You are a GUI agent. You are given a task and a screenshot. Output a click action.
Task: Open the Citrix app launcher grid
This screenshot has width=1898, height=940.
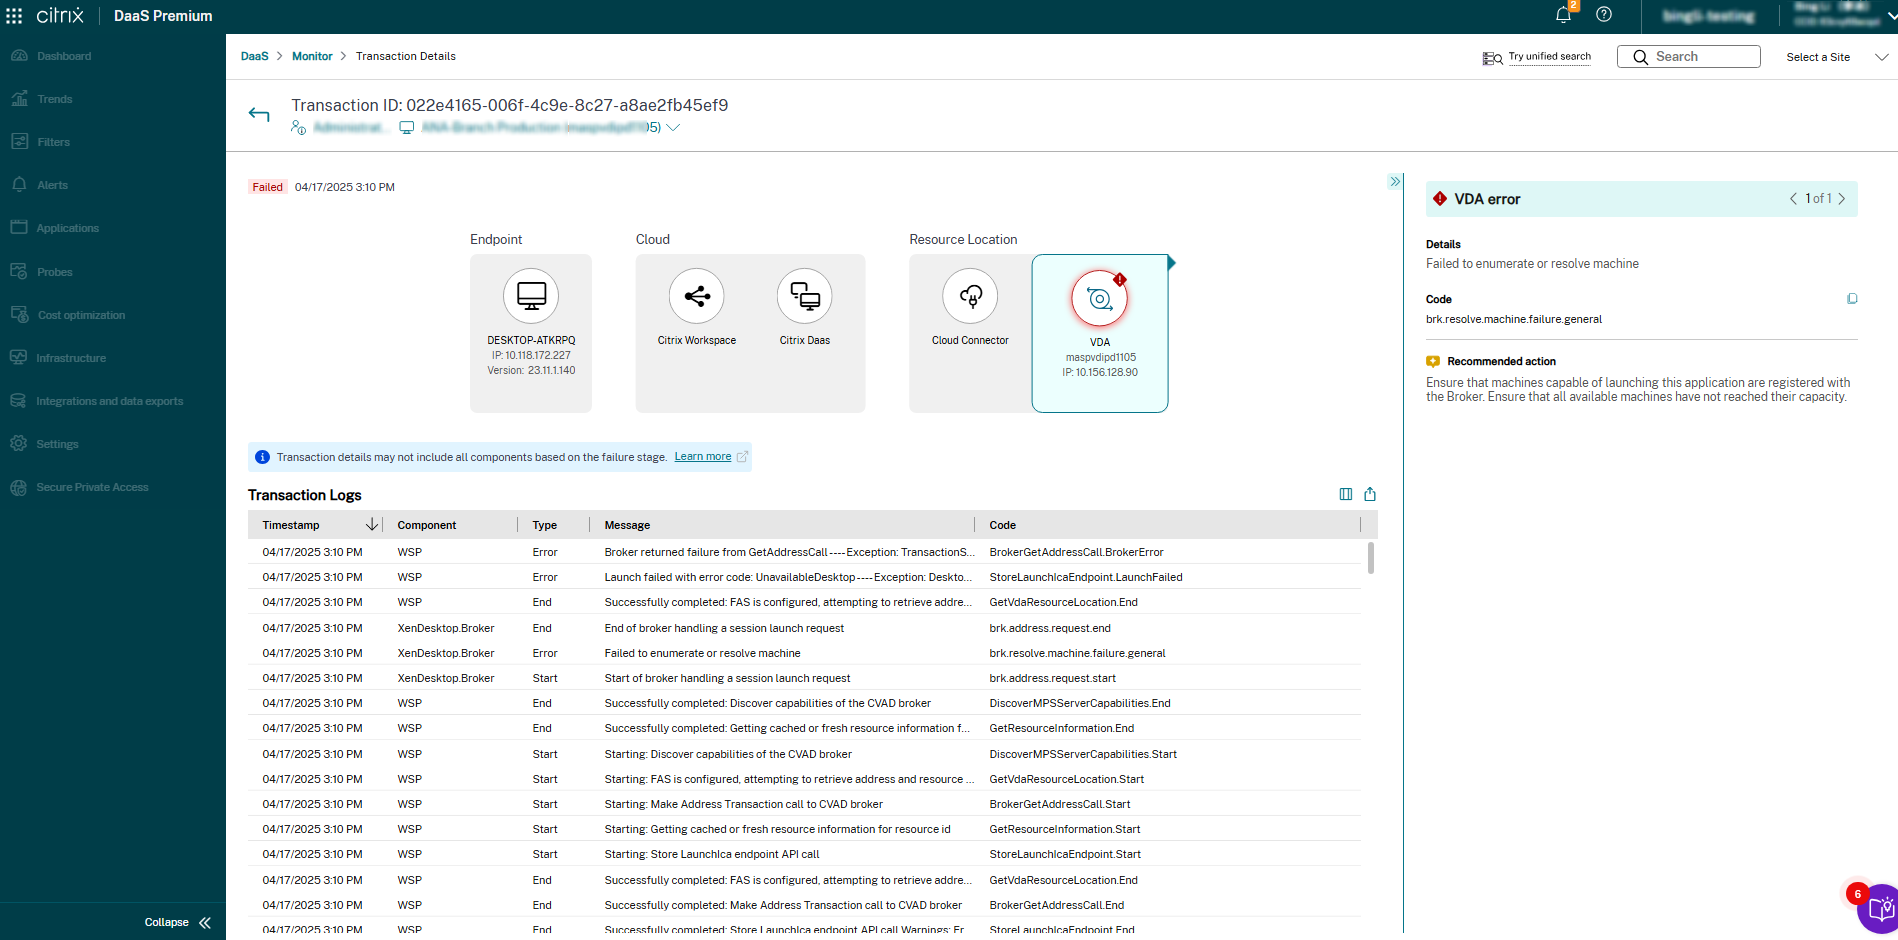[x=14, y=16]
